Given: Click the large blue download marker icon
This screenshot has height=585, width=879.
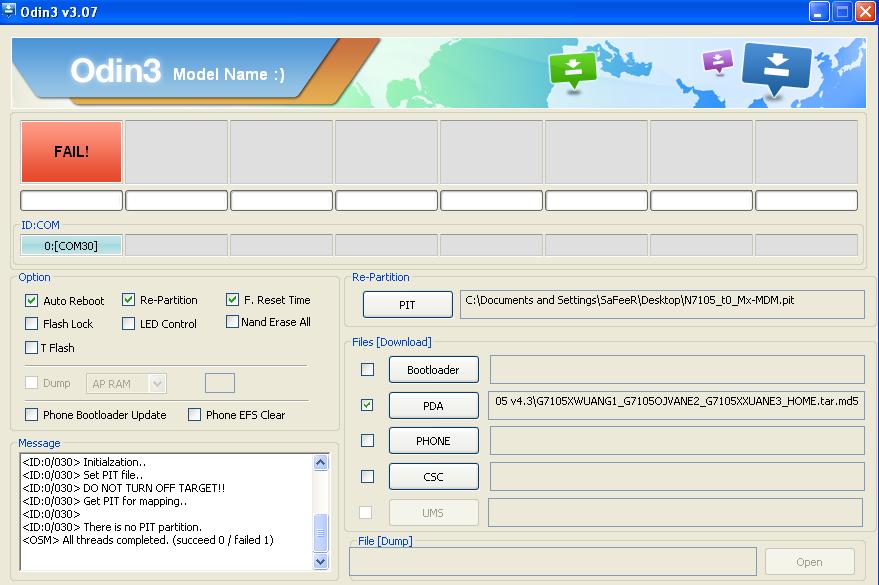Looking at the screenshot, I should (x=776, y=69).
